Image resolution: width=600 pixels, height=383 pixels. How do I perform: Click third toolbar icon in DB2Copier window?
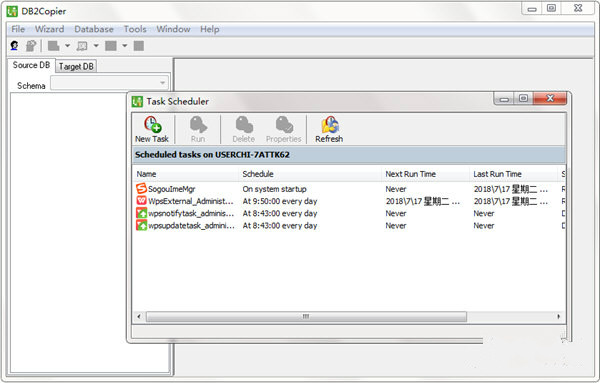[x=53, y=46]
